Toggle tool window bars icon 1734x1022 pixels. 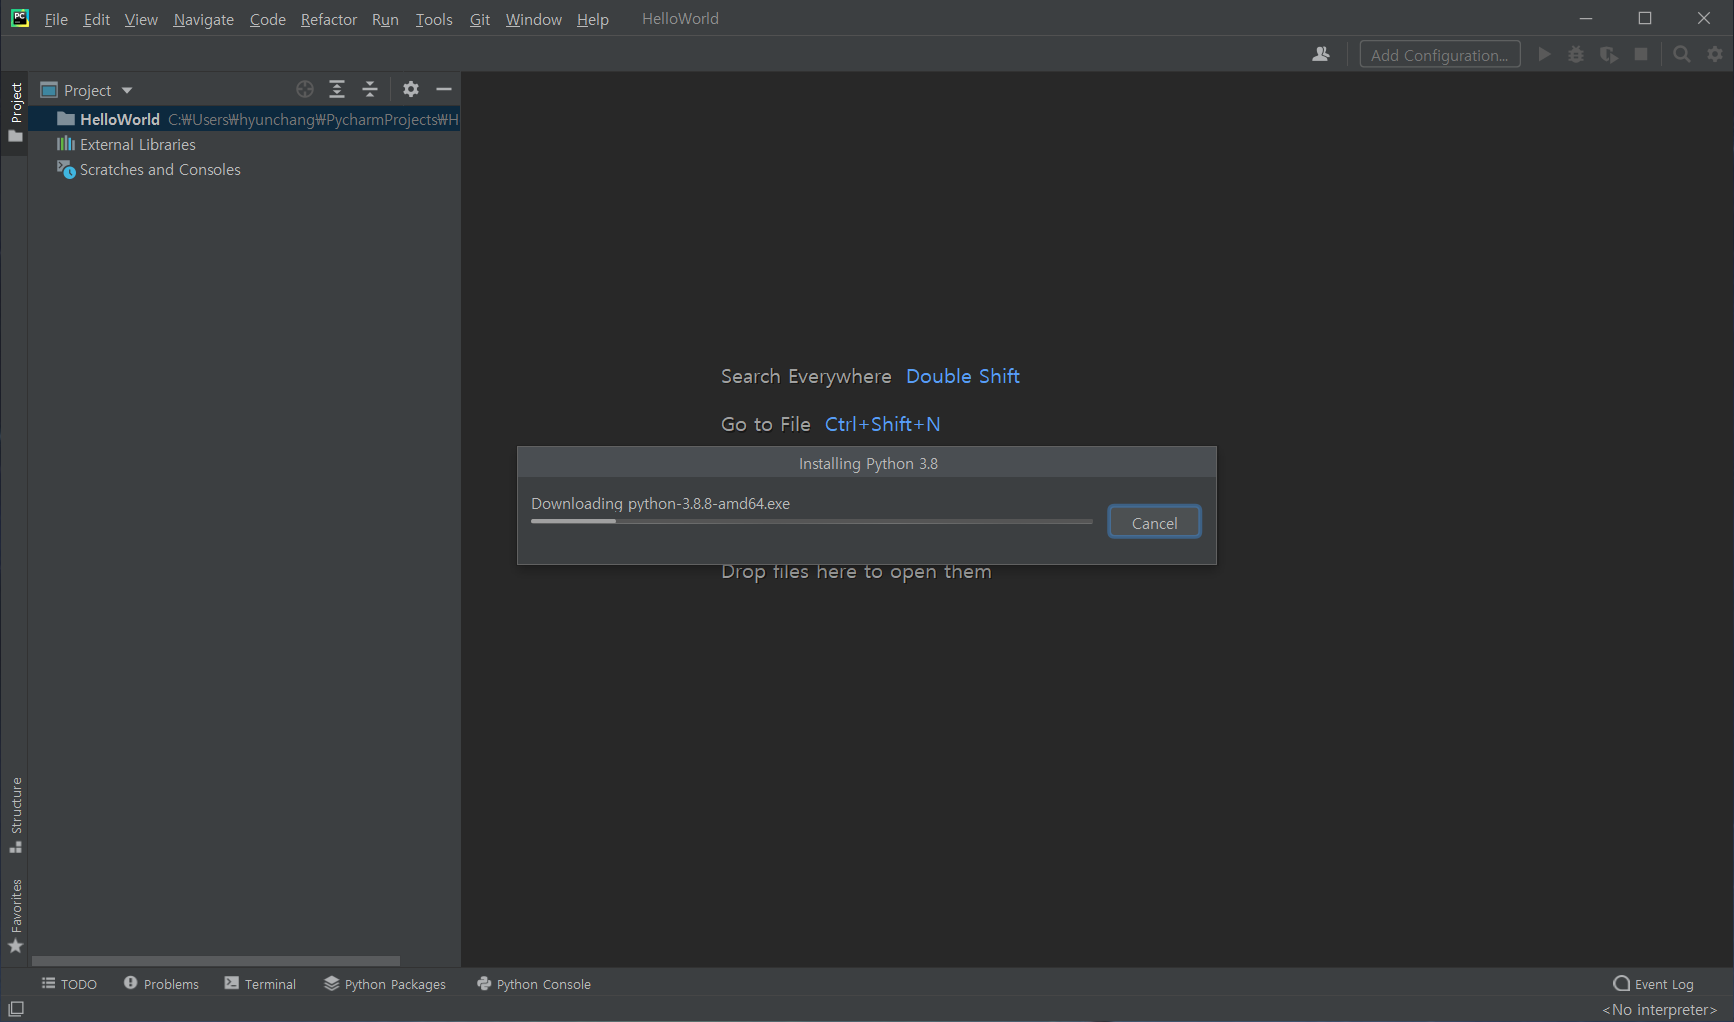point(16,1009)
